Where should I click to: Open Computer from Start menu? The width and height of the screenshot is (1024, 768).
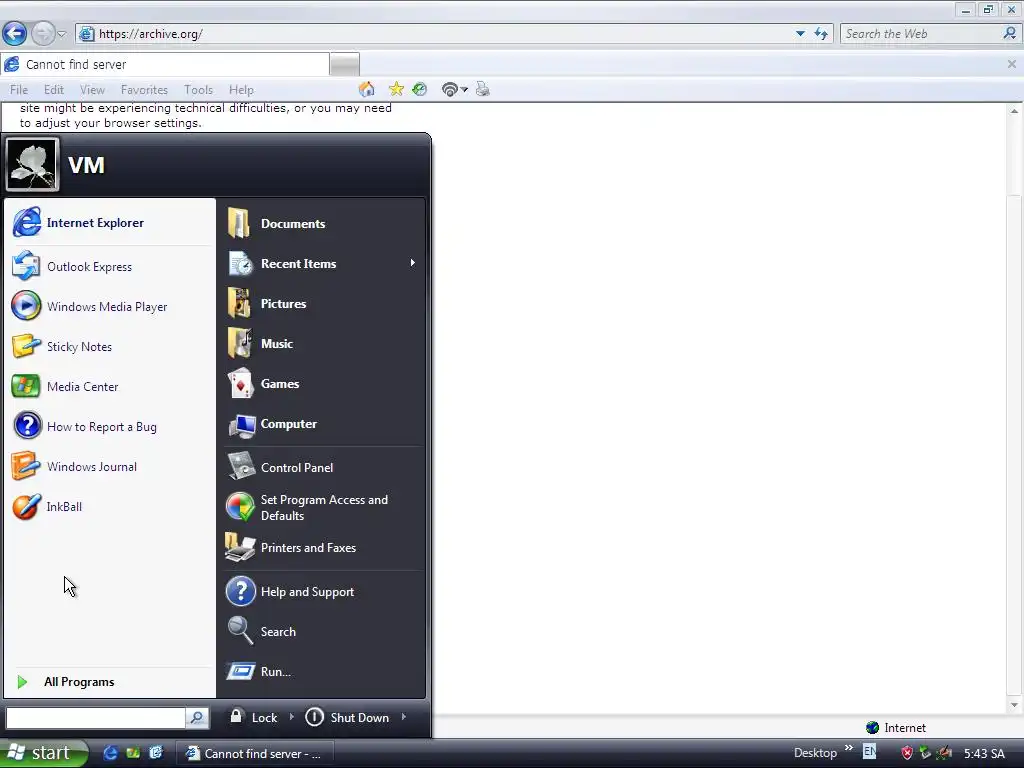[323, 424]
